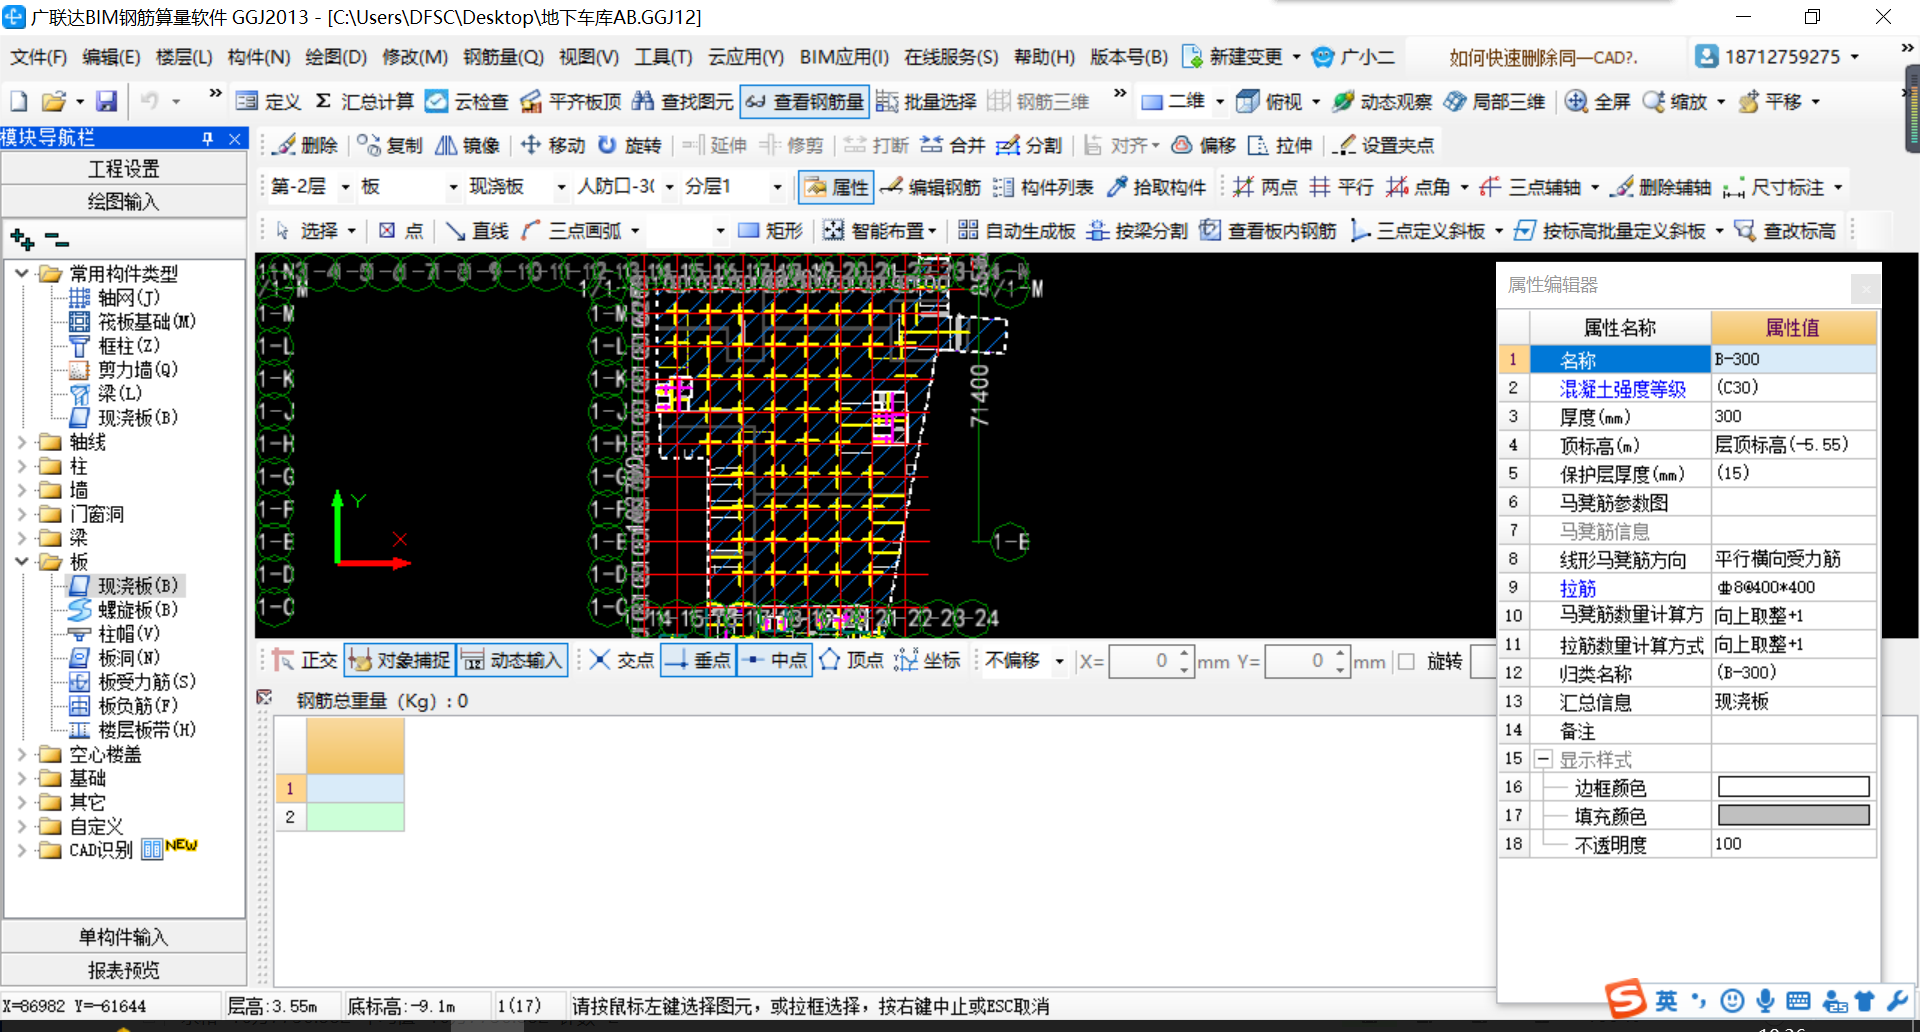Toggle 对象捕捉 object snap
Viewport: 1920px width, 1032px height.
coord(400,660)
